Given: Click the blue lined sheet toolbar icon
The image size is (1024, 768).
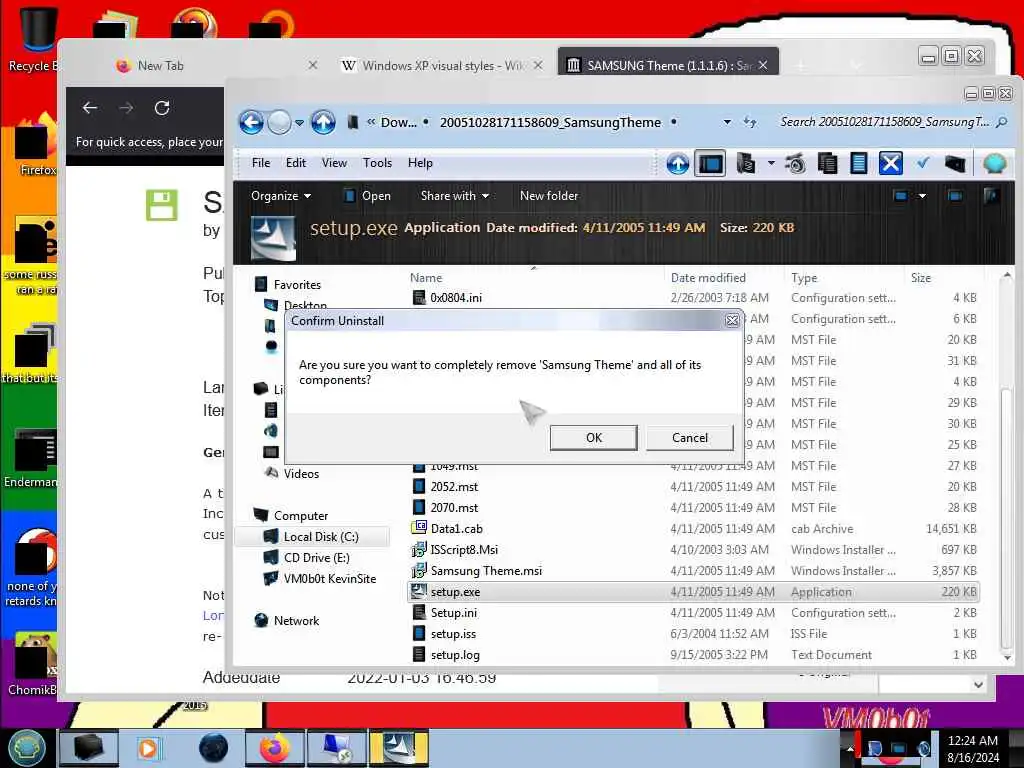Looking at the screenshot, I should point(858,163).
